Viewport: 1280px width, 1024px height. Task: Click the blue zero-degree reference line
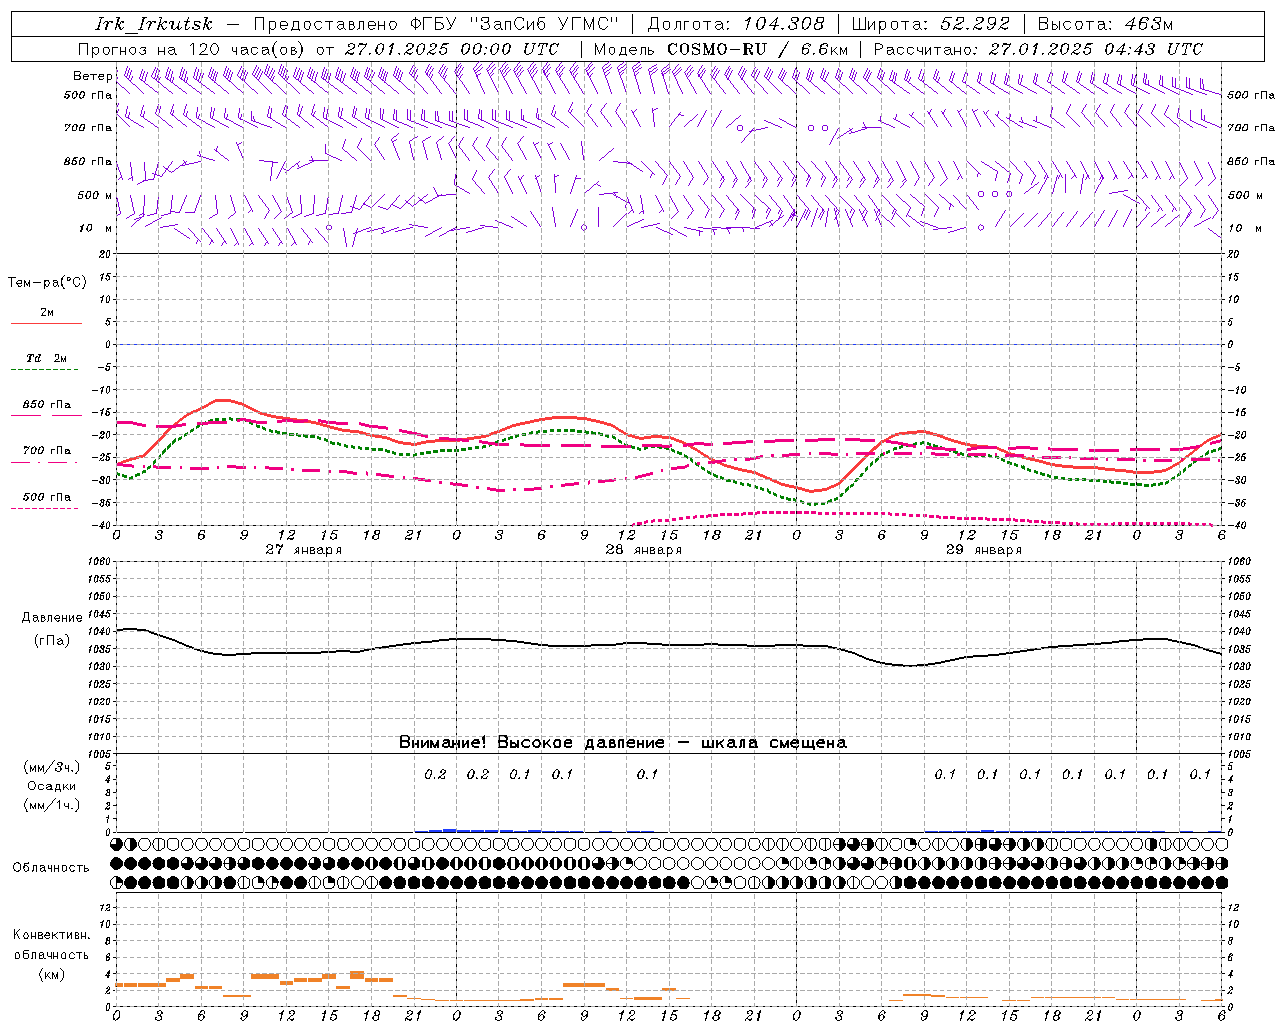click(x=669, y=344)
